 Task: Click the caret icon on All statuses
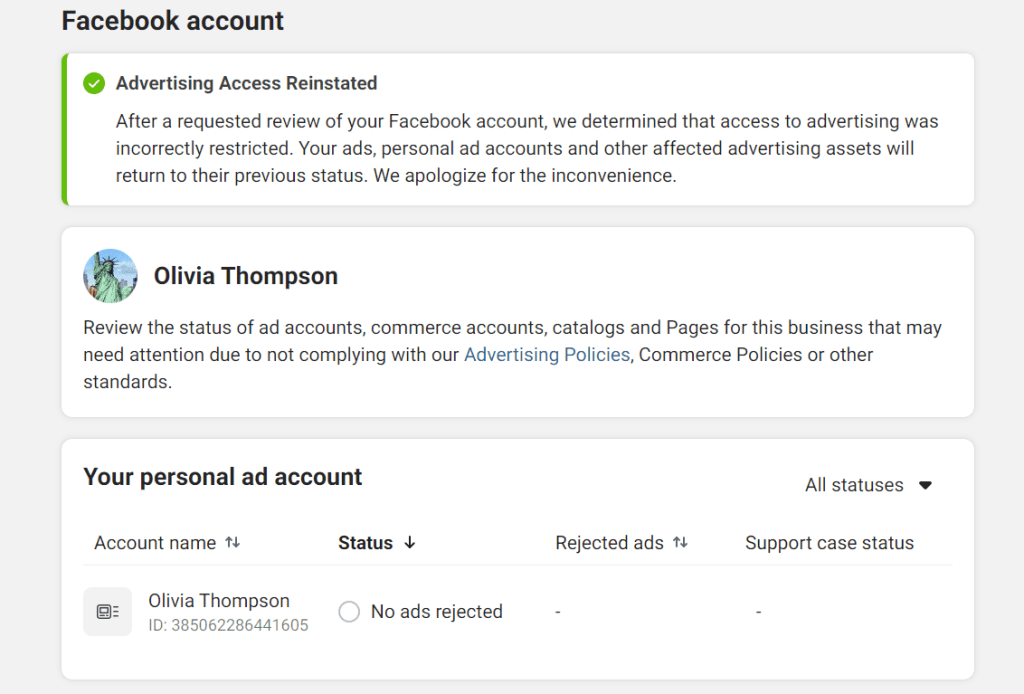925,485
